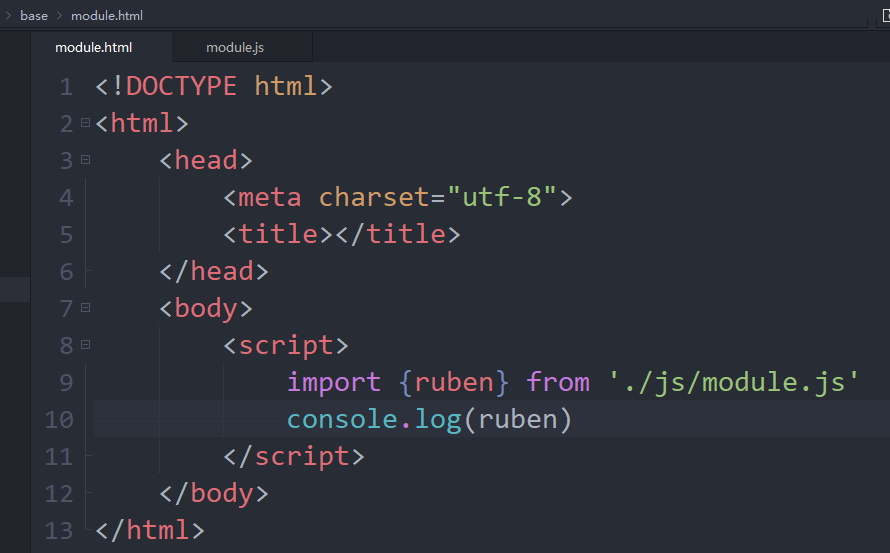The height and width of the screenshot is (553, 890).
Task: Click the './js/module.js' import path string
Action: click(734, 382)
